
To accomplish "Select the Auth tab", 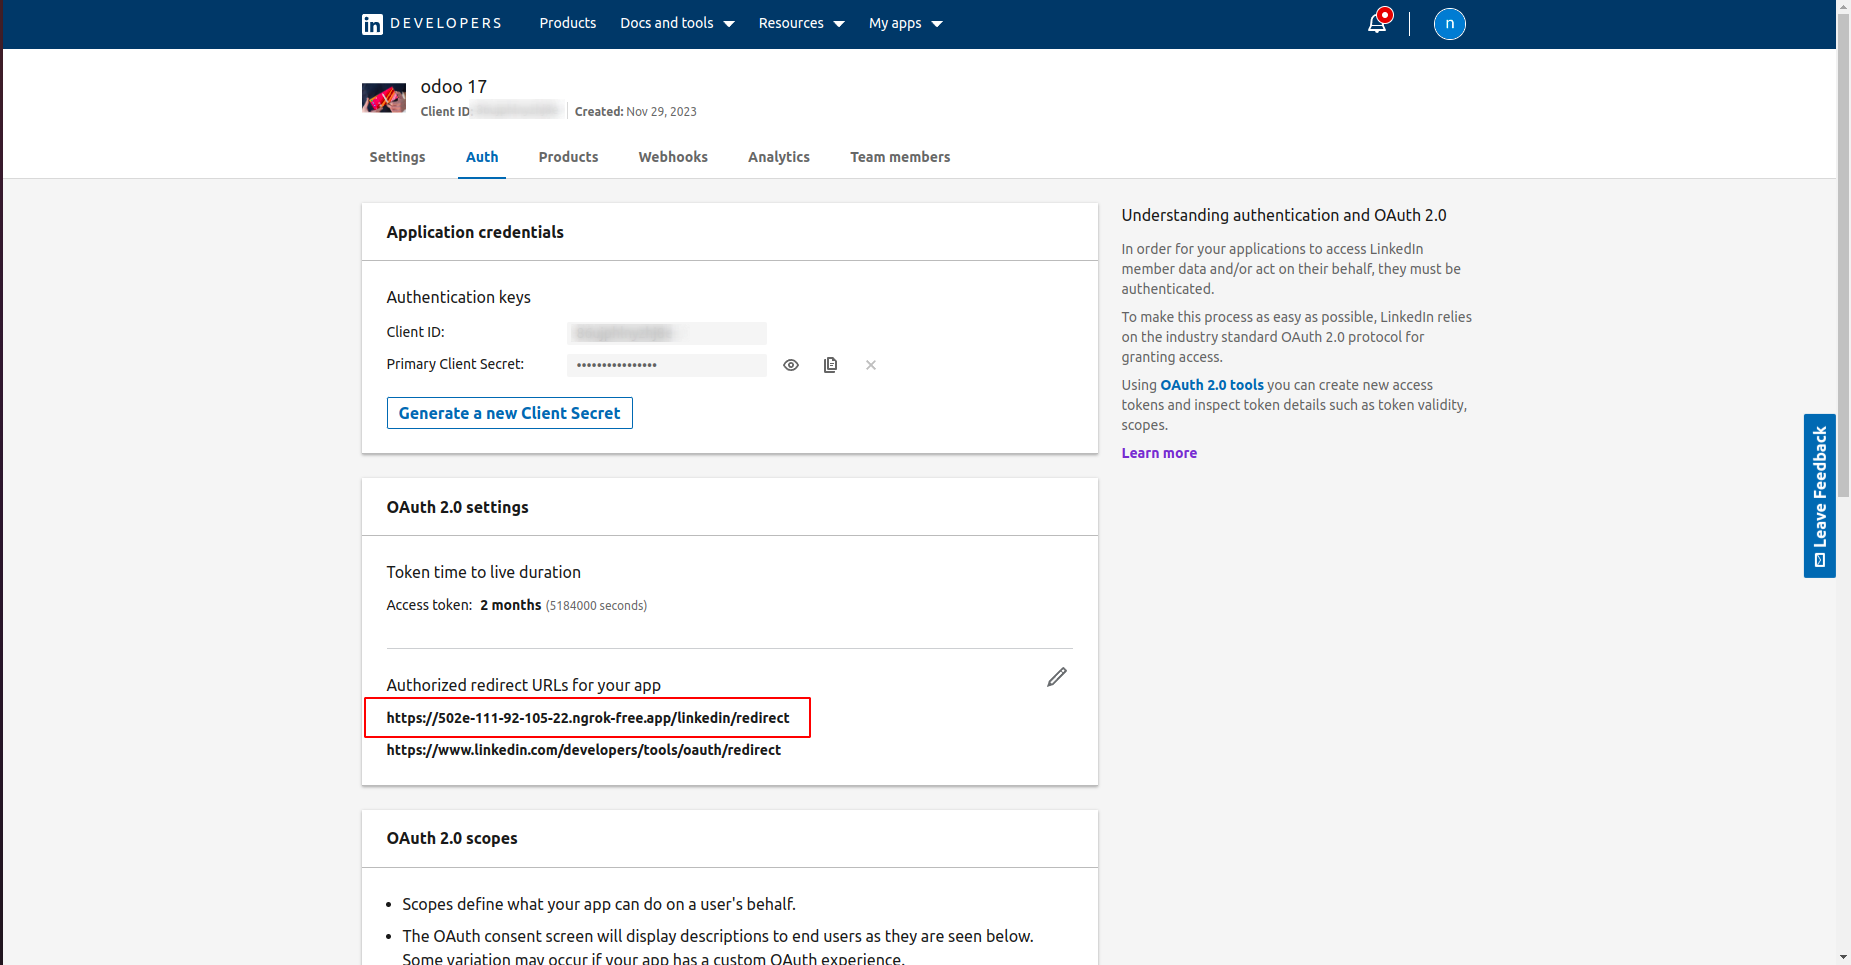I will pyautogui.click(x=482, y=157).
